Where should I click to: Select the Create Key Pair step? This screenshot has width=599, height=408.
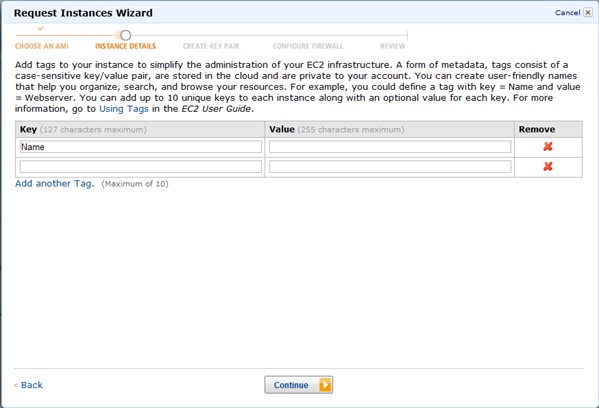click(211, 46)
